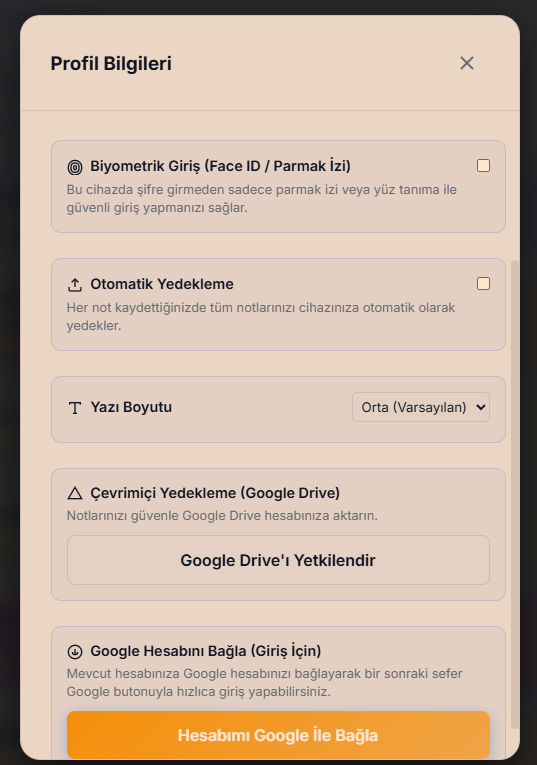Enable the Otomatik Yedekleme checkbox

pyautogui.click(x=483, y=284)
